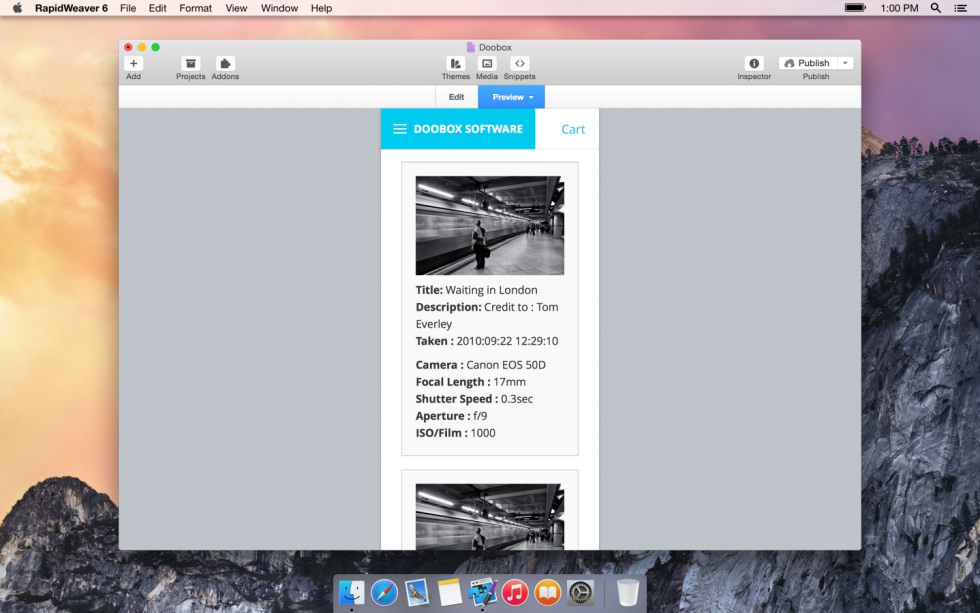Open the Mail bird stamp Dock icon
This screenshot has height=613, width=980.
tap(417, 592)
